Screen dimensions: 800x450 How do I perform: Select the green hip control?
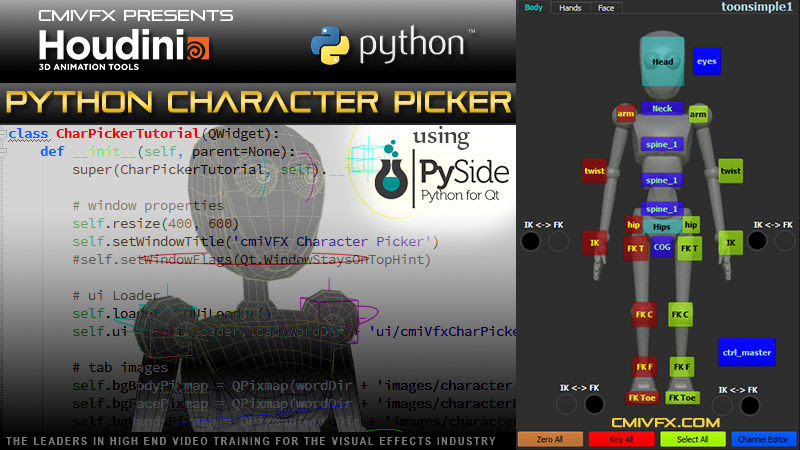point(691,225)
